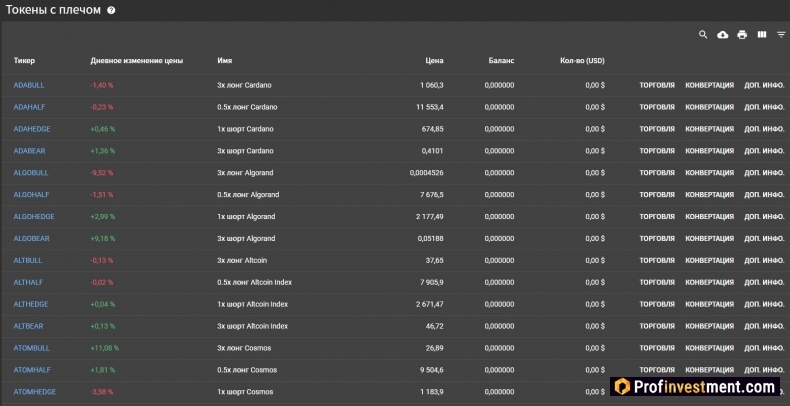This screenshot has width=790, height=406.
Task: Select the 3x шорт Altcoin Index cell
Action: [252, 326]
